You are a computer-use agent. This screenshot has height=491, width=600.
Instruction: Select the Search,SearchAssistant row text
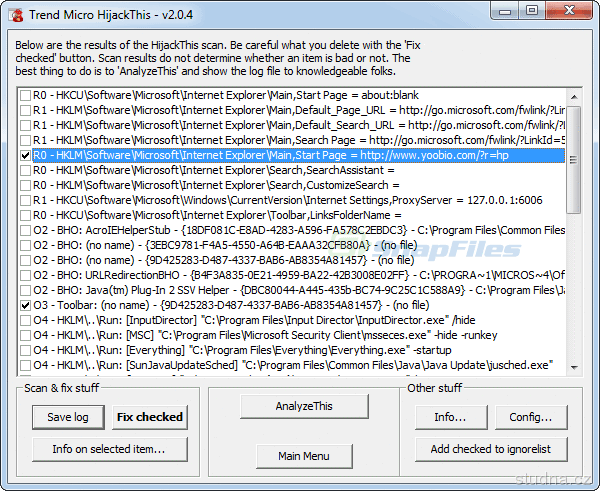214,170
